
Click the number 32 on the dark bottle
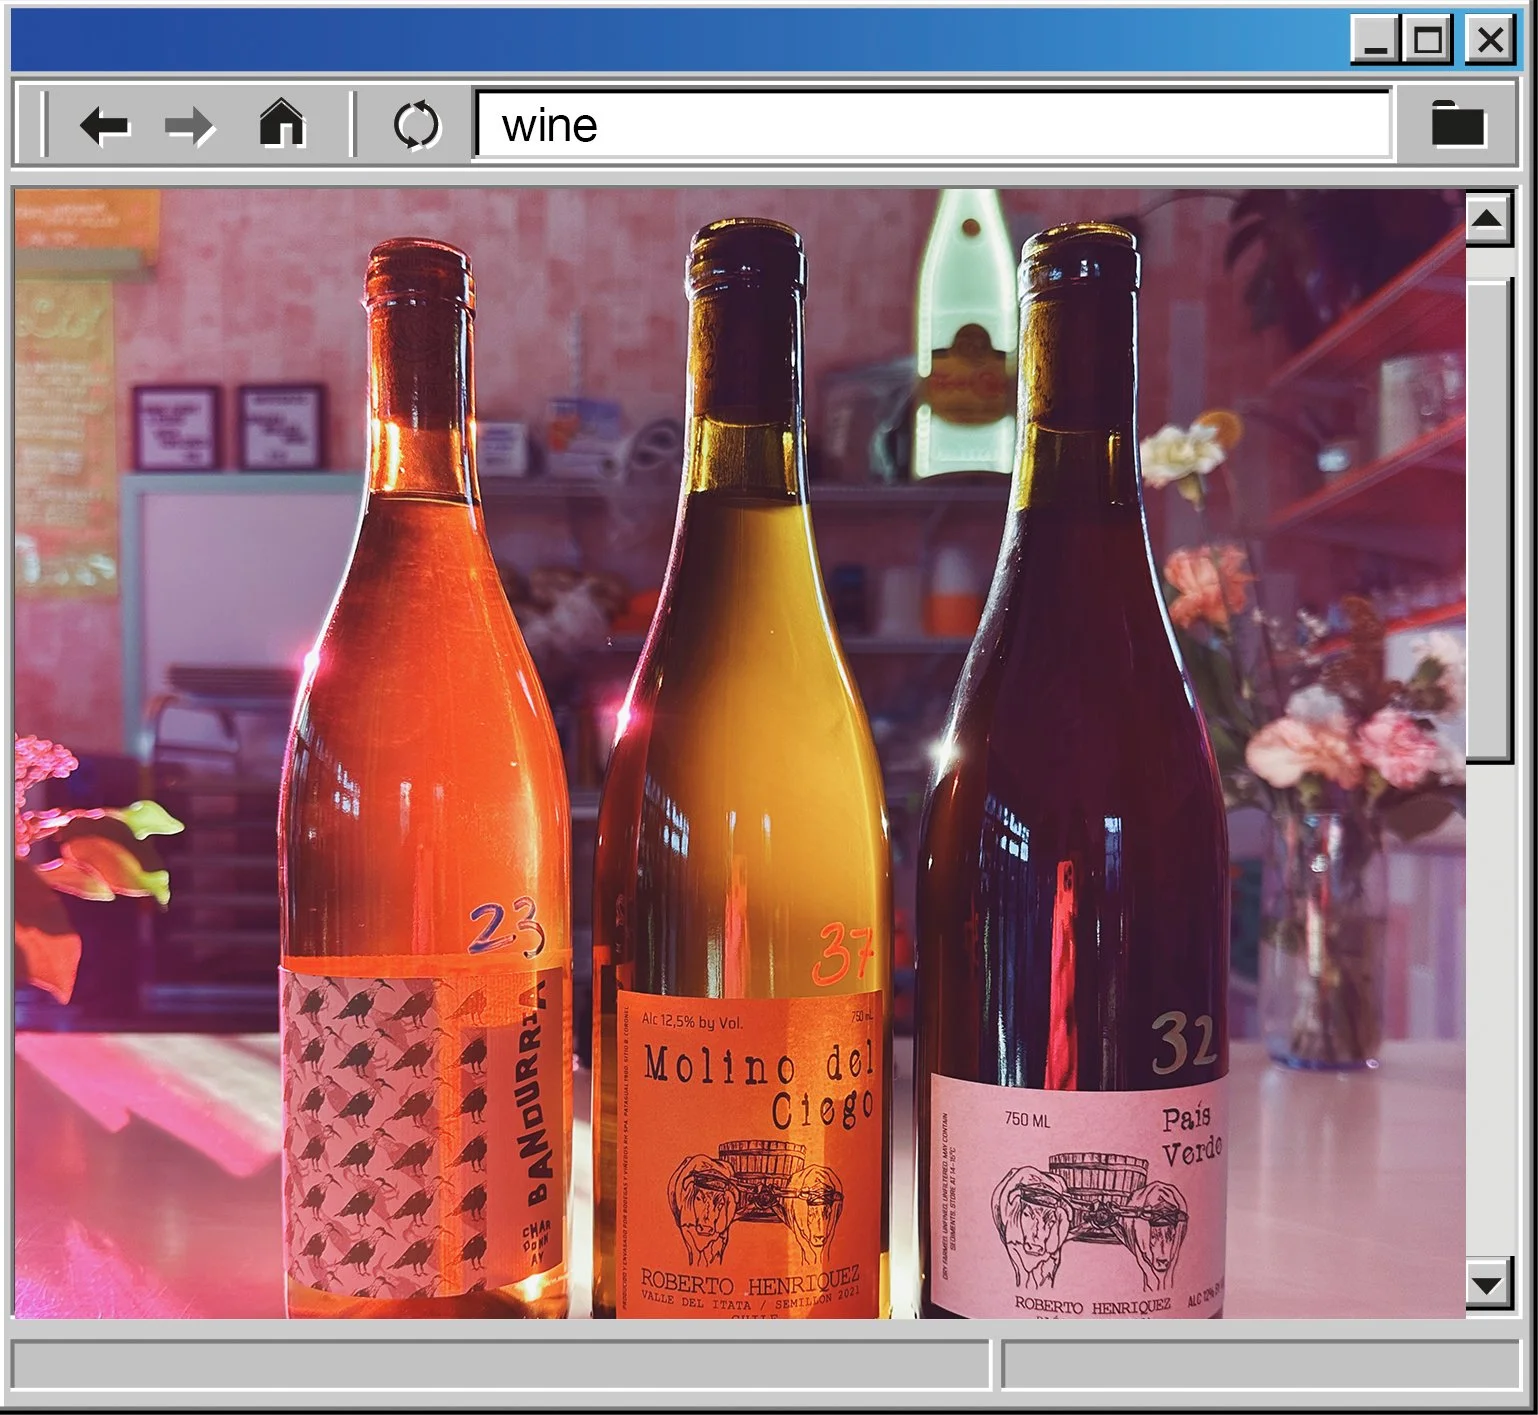(x=1184, y=1043)
